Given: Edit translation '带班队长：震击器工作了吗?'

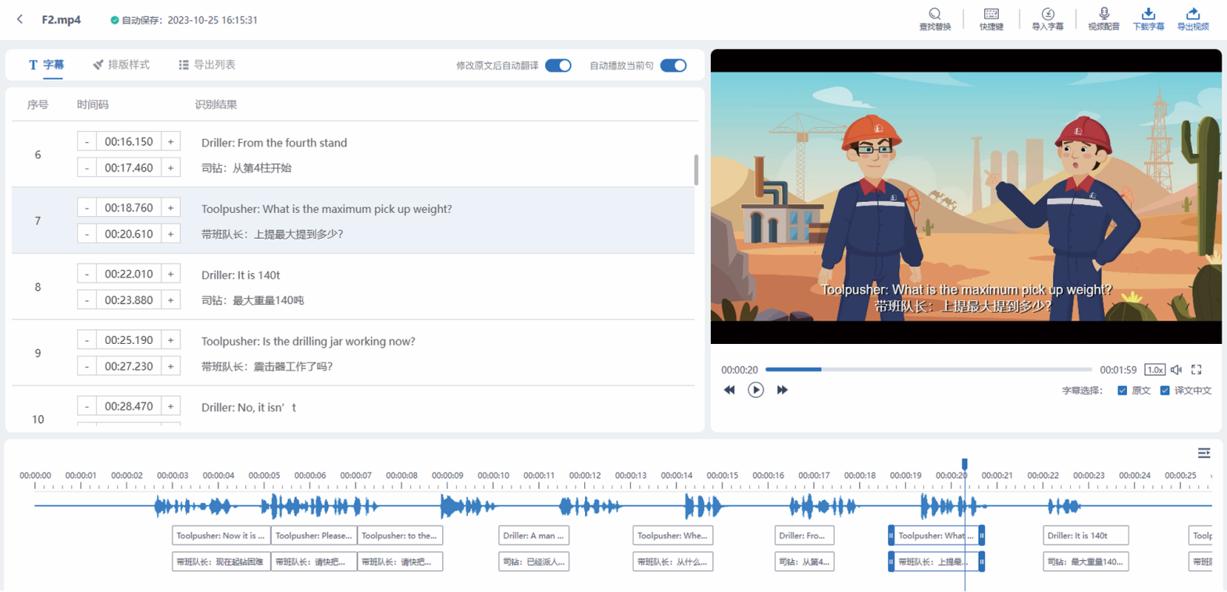Looking at the screenshot, I should point(267,366).
